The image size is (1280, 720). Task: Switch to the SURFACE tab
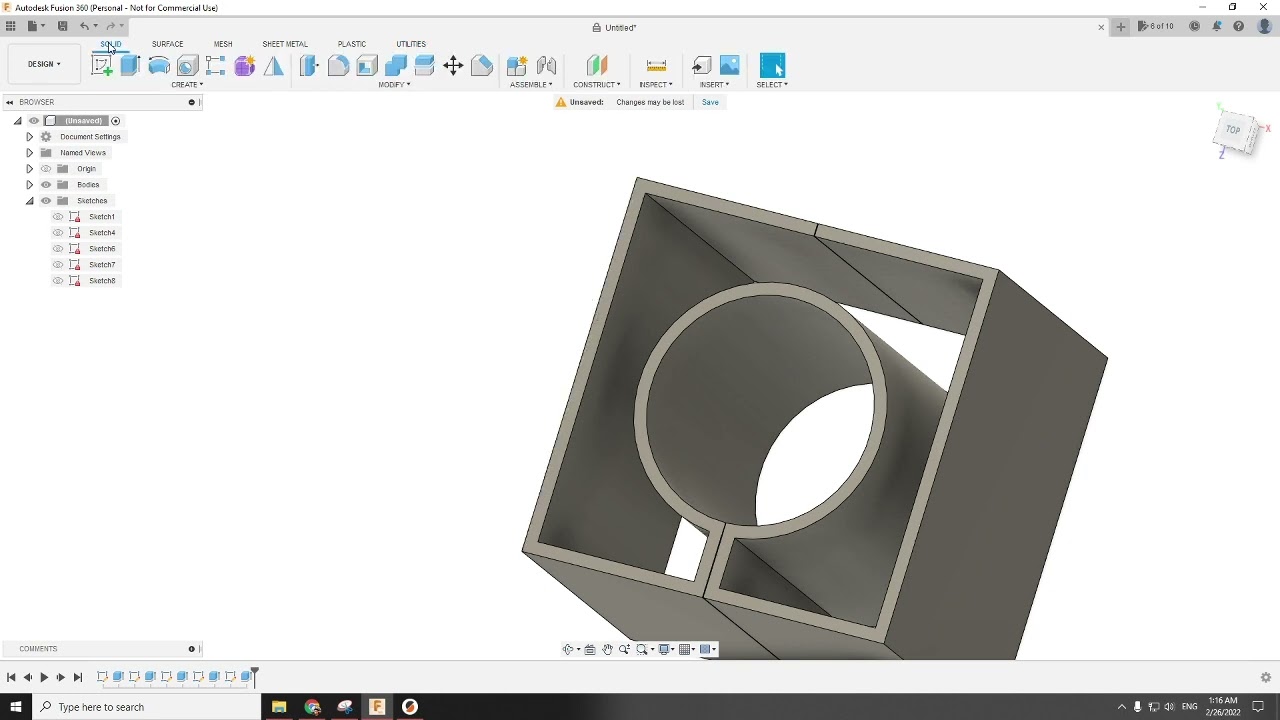[168, 44]
